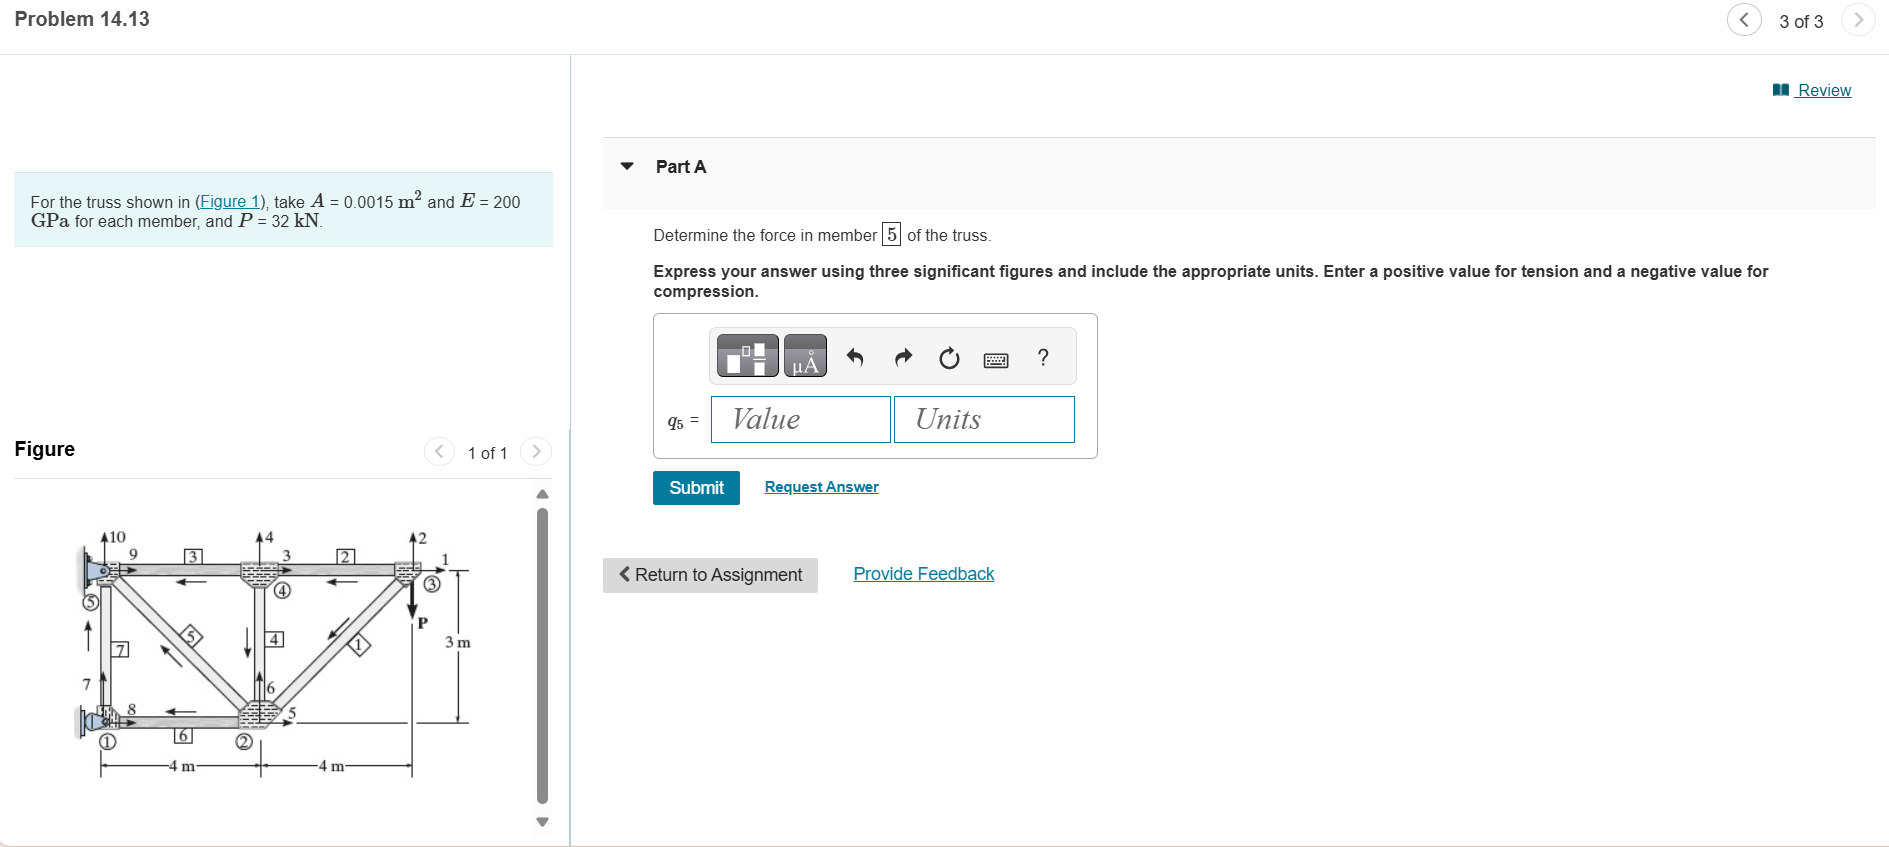Click the truss figure image
Viewport: 1889px width, 847px height.
point(274,653)
